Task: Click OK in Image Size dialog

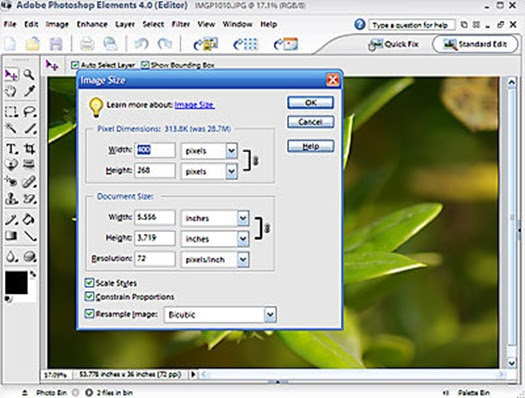Action: [310, 103]
